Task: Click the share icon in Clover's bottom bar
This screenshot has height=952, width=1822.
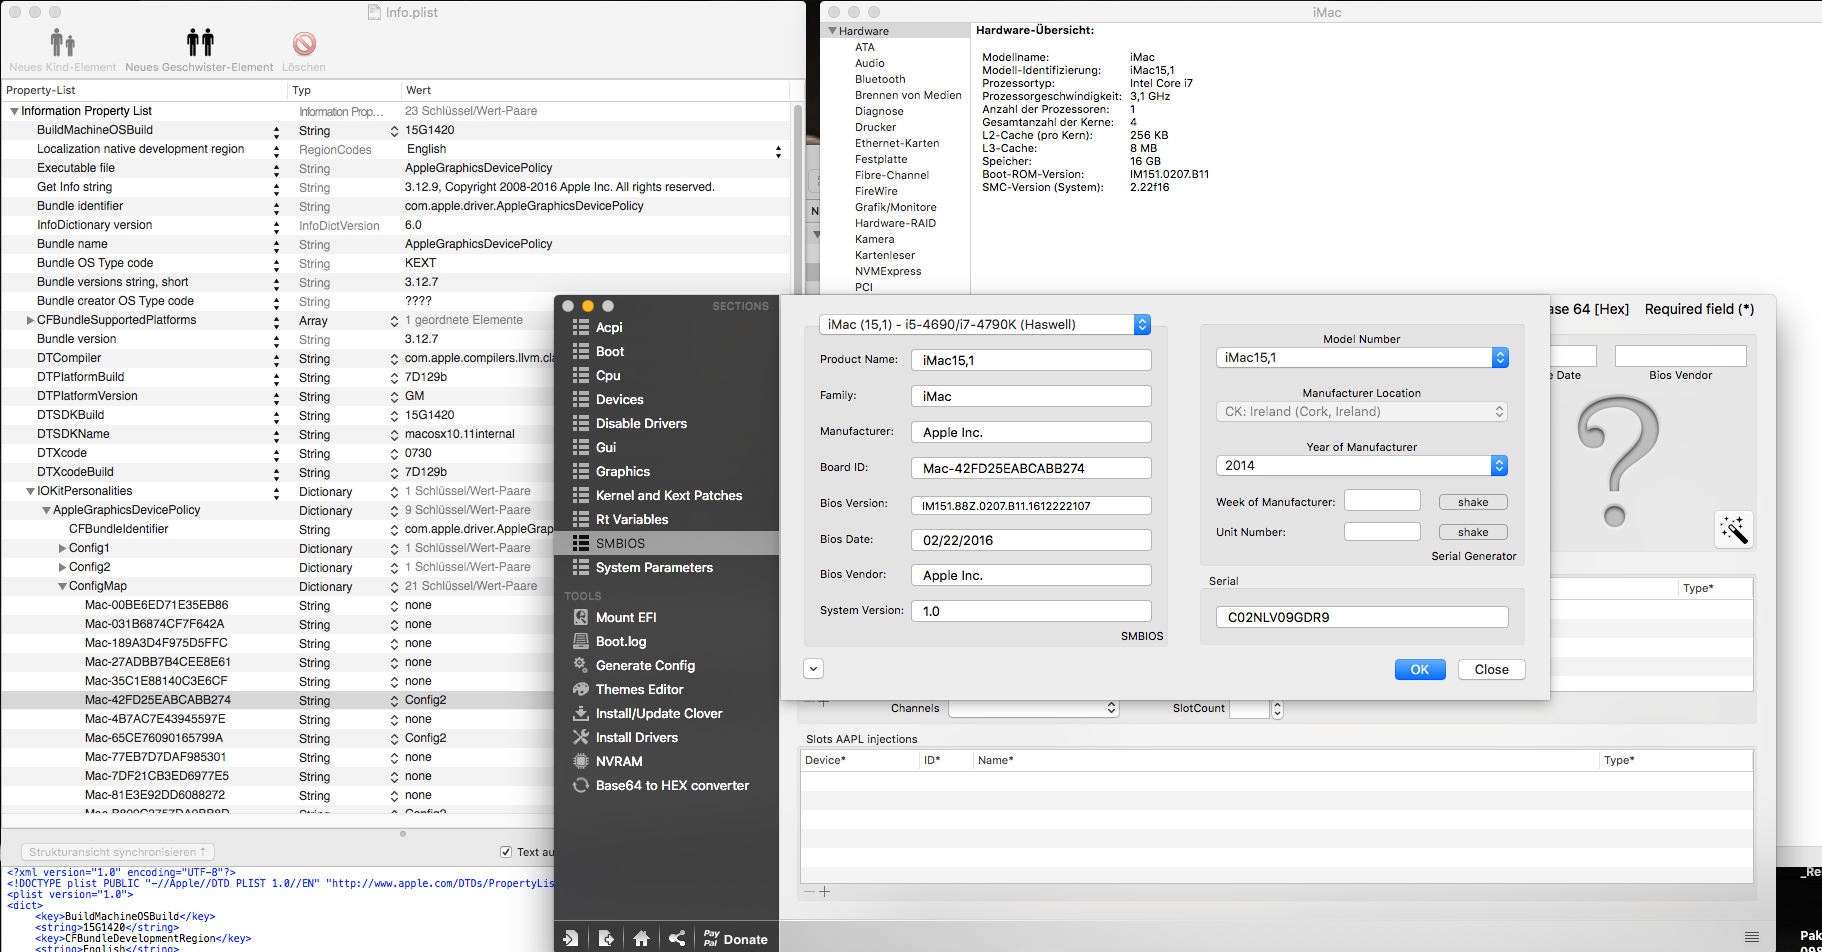Action: click(x=677, y=938)
